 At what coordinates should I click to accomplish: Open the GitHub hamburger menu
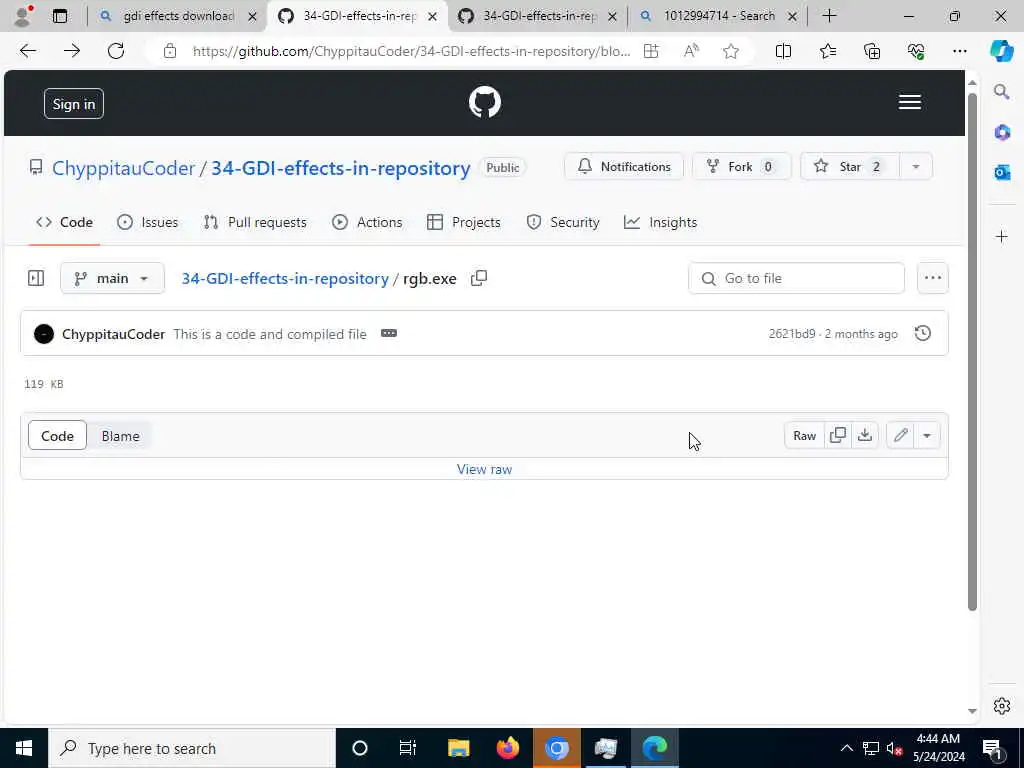tap(909, 103)
